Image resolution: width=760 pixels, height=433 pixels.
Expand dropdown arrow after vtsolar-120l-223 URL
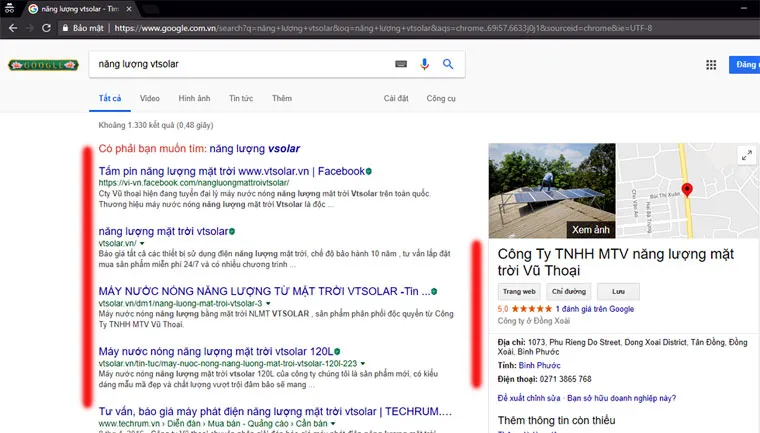(363, 364)
